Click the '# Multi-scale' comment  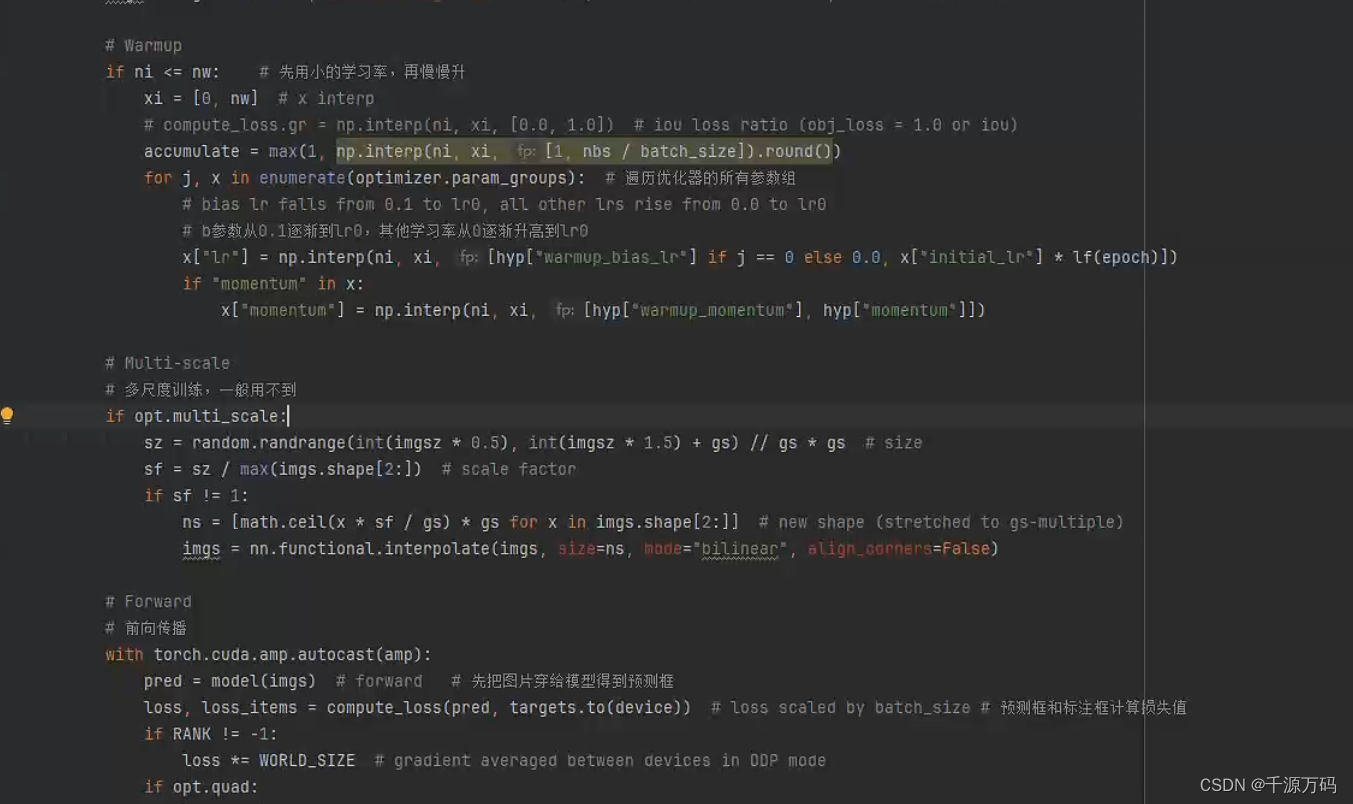168,363
